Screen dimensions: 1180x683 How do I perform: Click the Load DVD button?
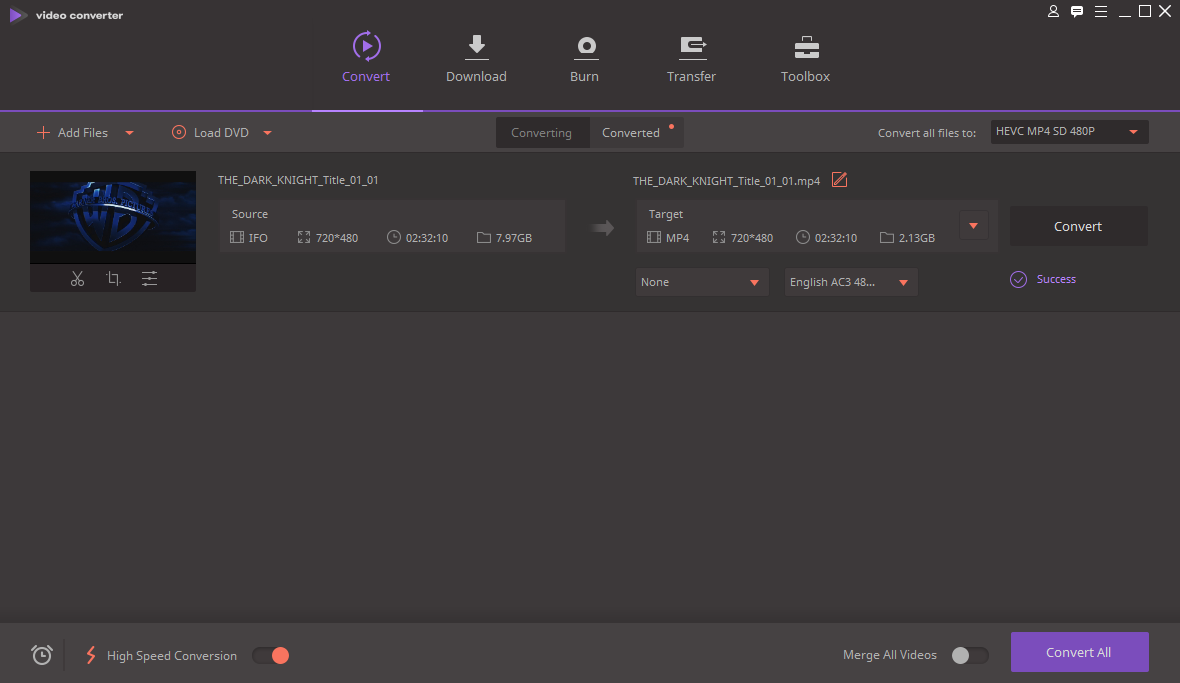211,132
